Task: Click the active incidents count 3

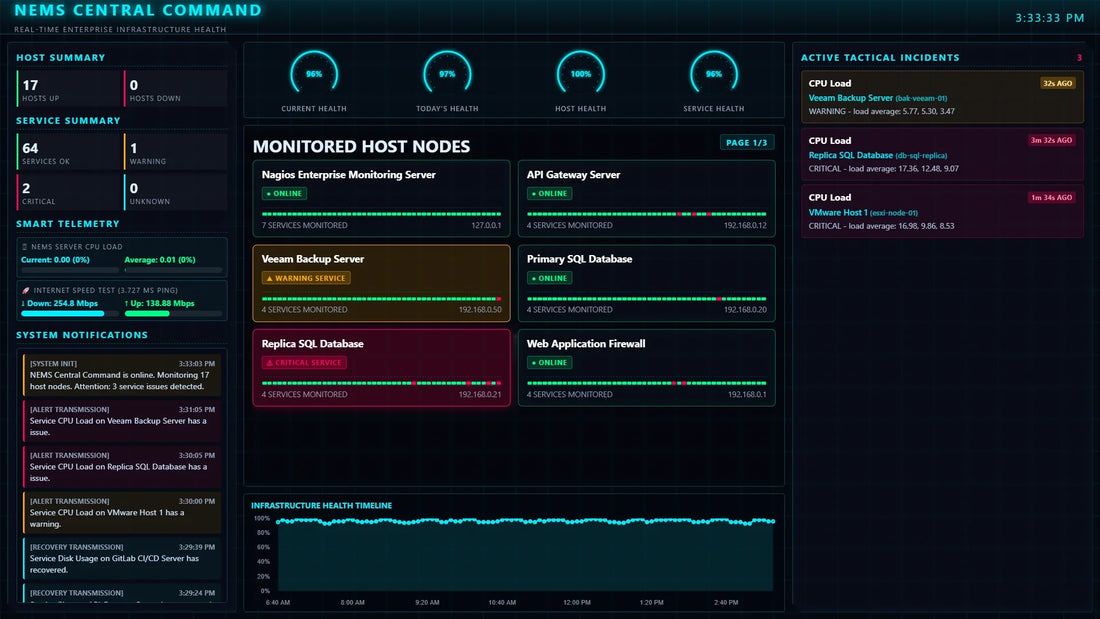Action: pos(1079,58)
